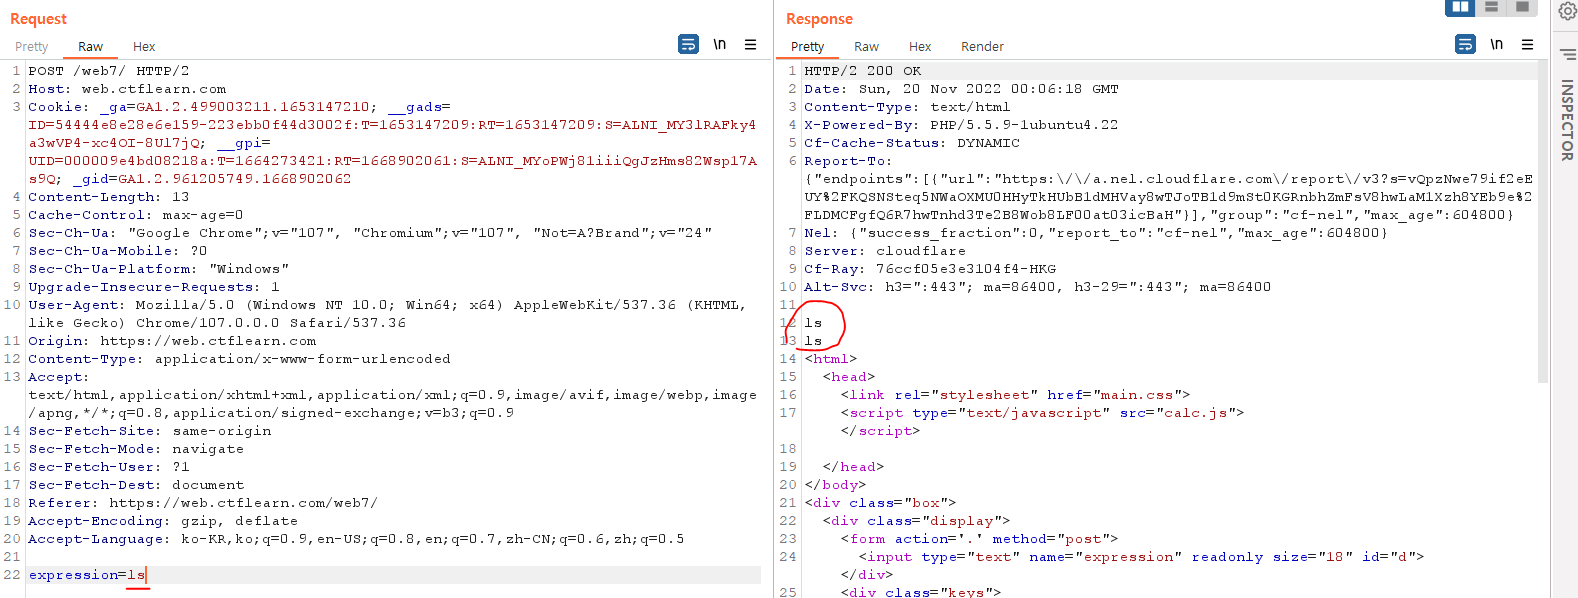Open the Response Render tab
1578x598 pixels.
click(982, 47)
